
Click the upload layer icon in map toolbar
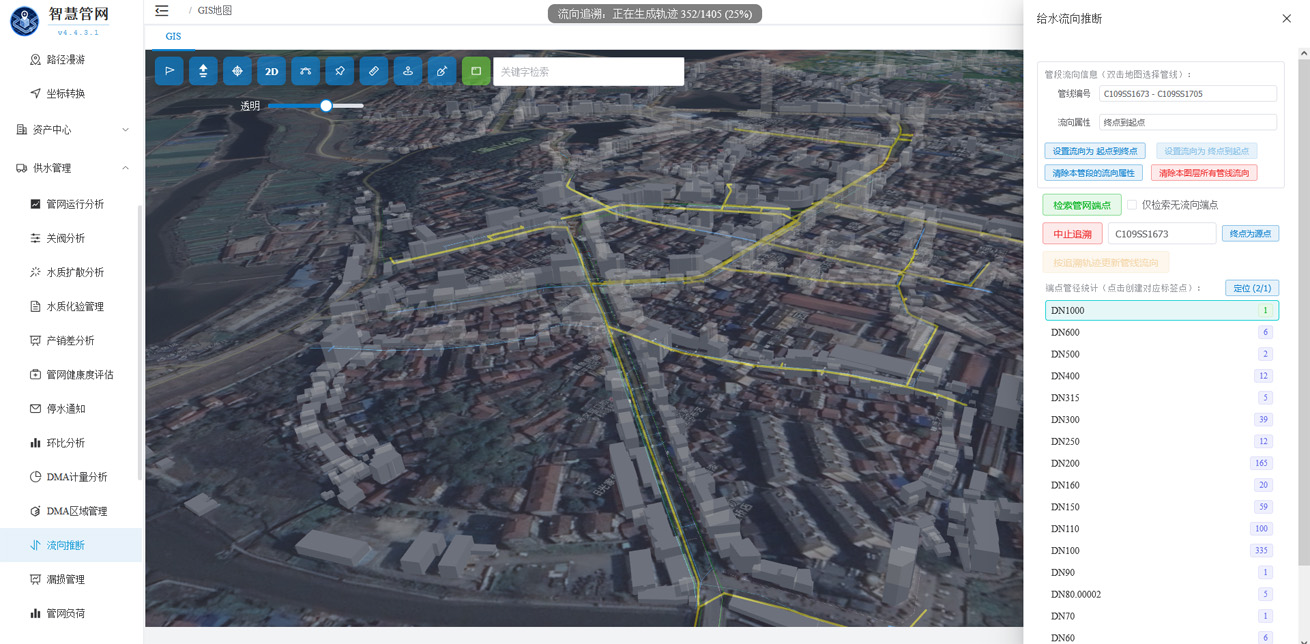click(x=203, y=71)
